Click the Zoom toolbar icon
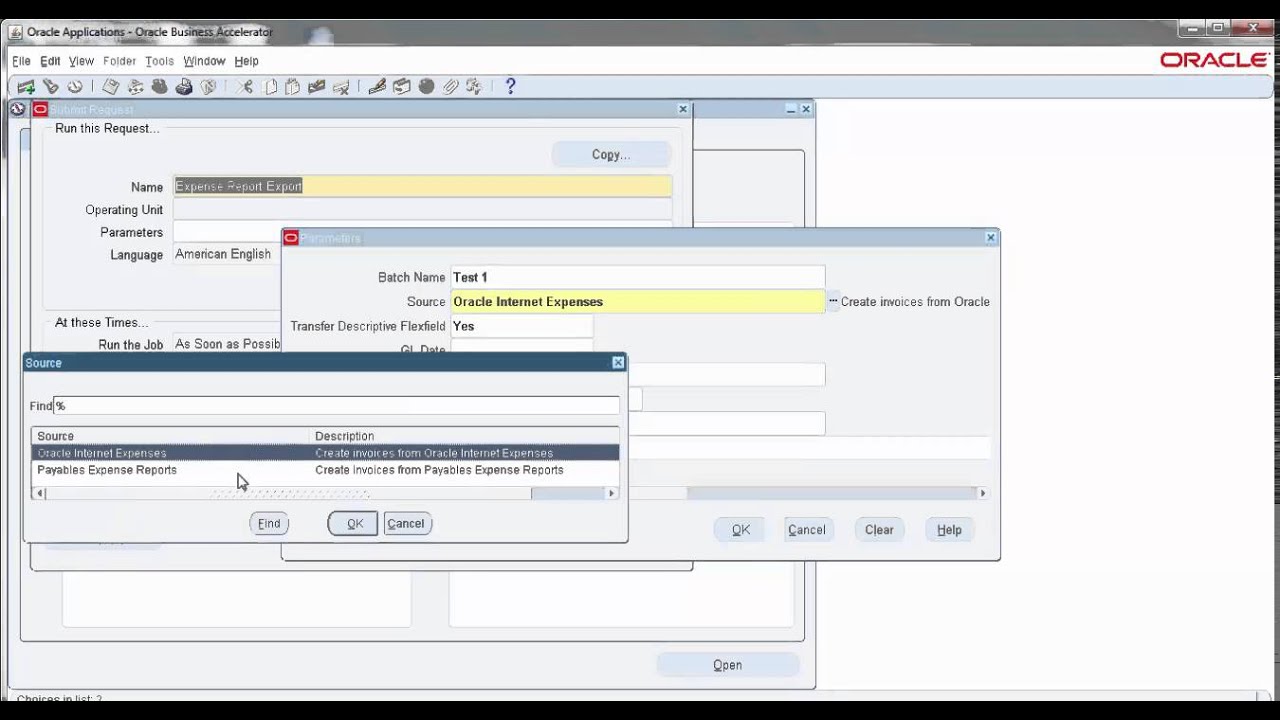The height and width of the screenshot is (720, 1280). pos(402,87)
